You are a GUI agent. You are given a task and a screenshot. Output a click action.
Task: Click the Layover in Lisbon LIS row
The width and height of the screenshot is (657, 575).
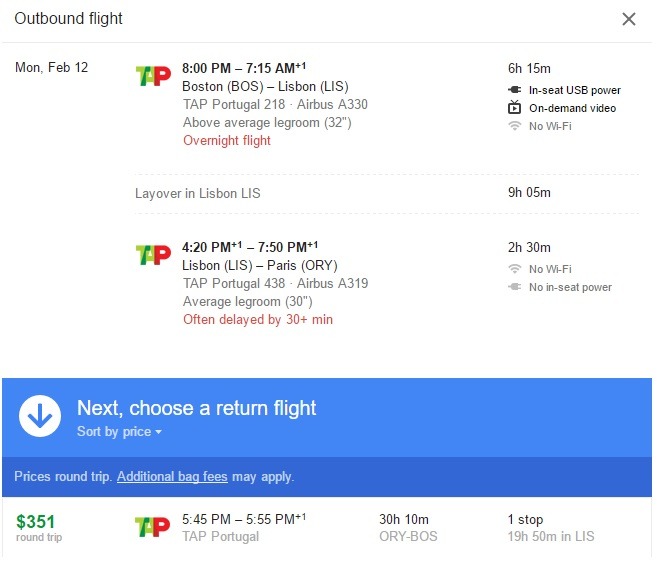pyautogui.click(x=387, y=193)
